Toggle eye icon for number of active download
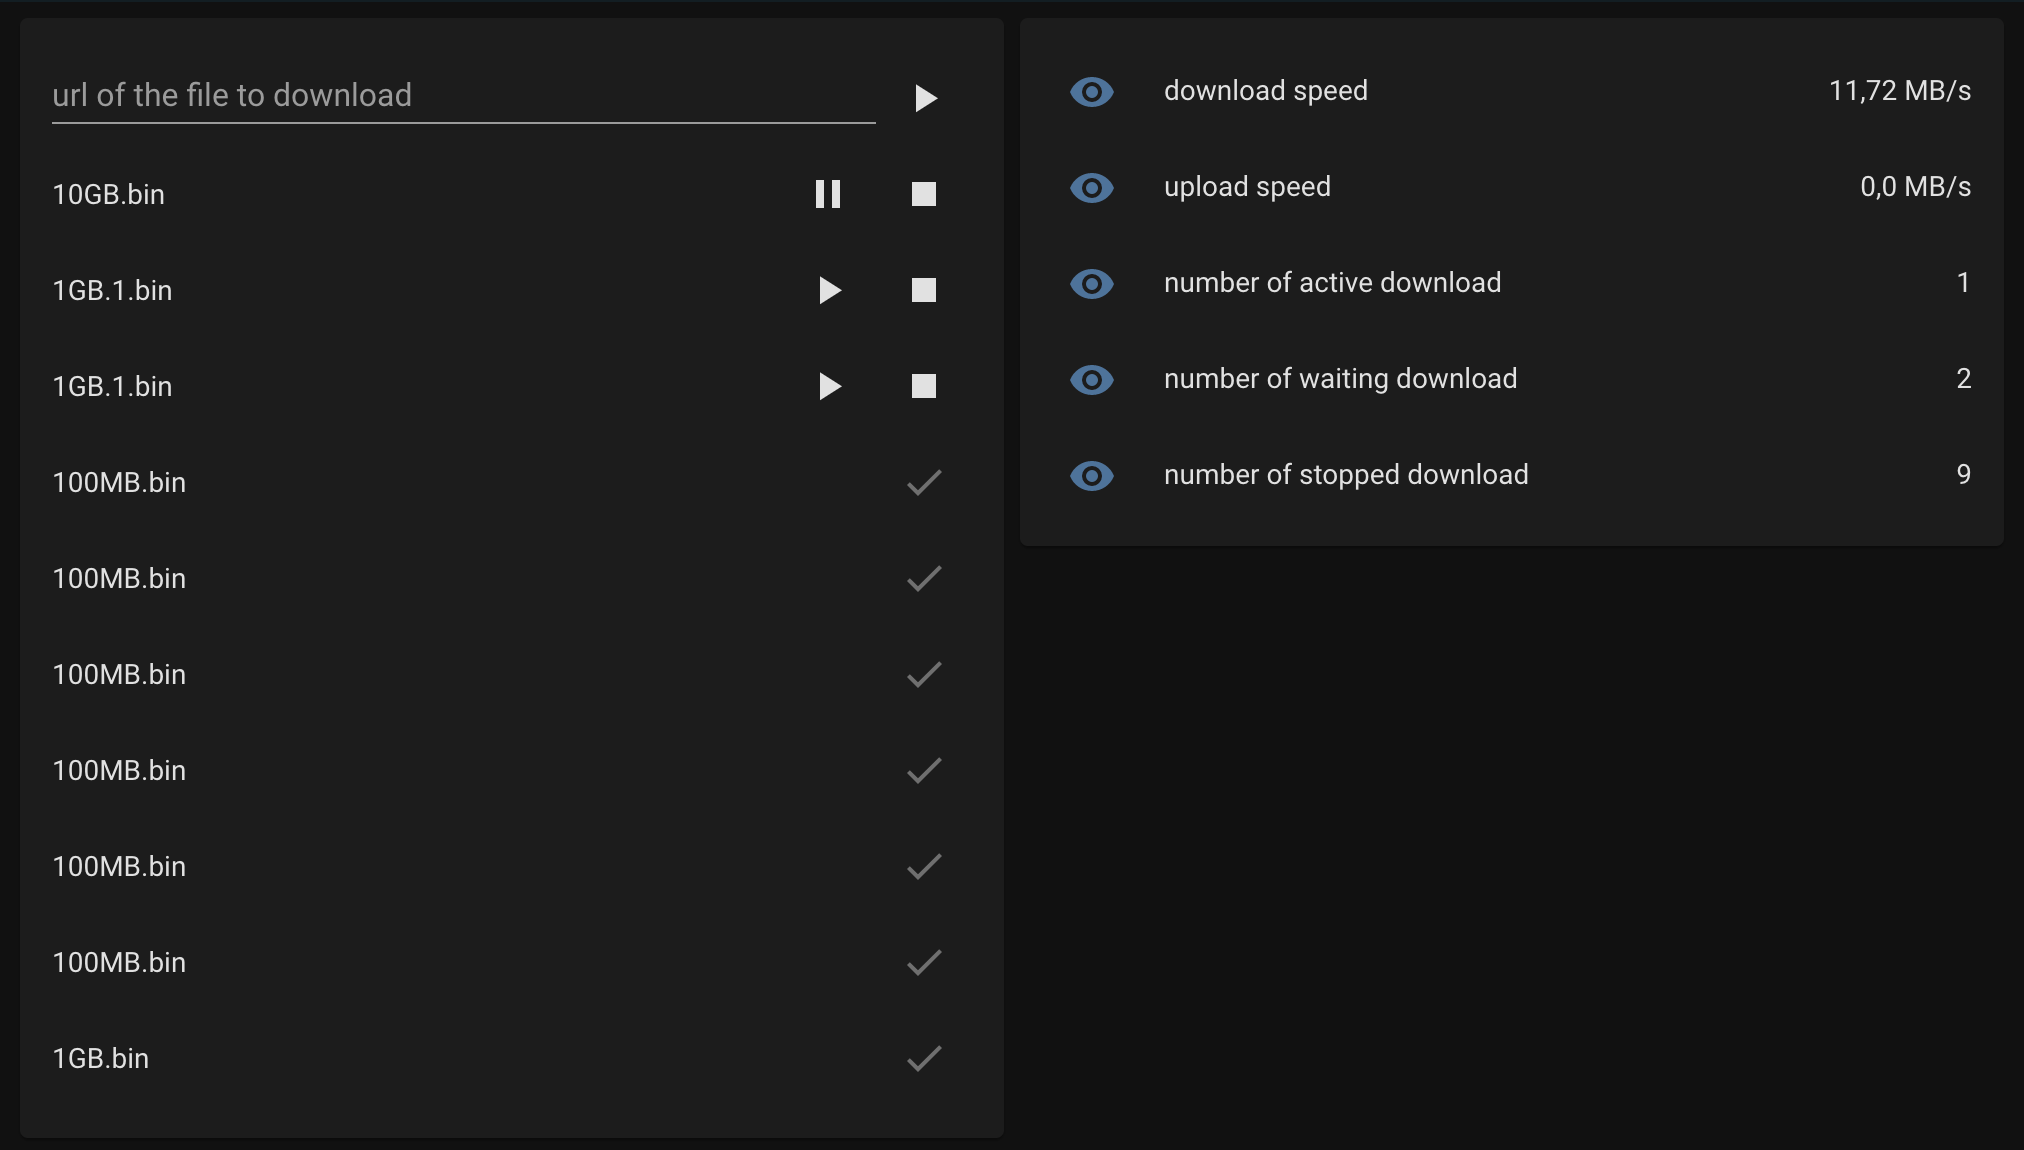2024x1150 pixels. point(1092,284)
